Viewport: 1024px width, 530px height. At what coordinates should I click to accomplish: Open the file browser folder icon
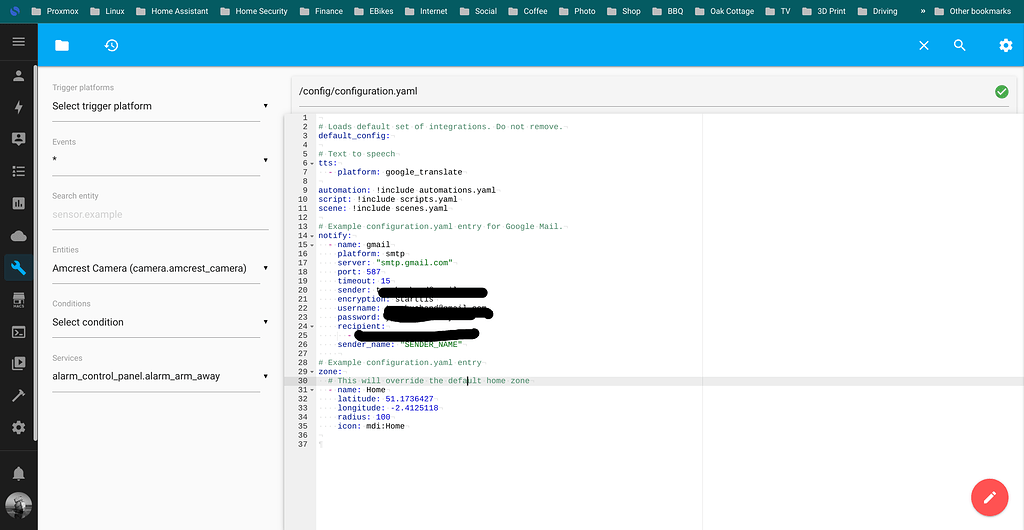pos(62,46)
